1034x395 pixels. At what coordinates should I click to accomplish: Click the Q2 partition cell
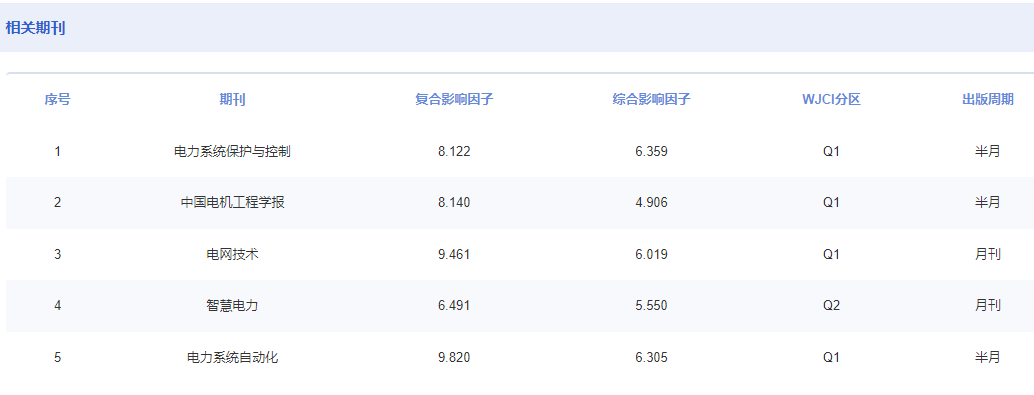(832, 306)
